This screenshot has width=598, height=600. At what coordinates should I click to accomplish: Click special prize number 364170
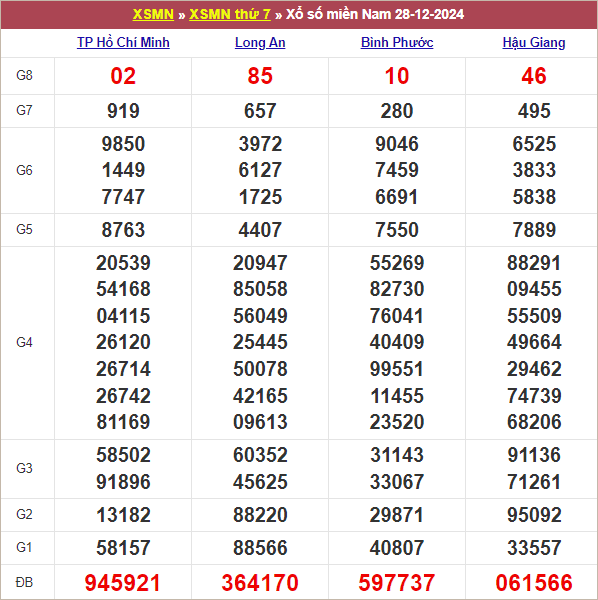click(x=260, y=582)
